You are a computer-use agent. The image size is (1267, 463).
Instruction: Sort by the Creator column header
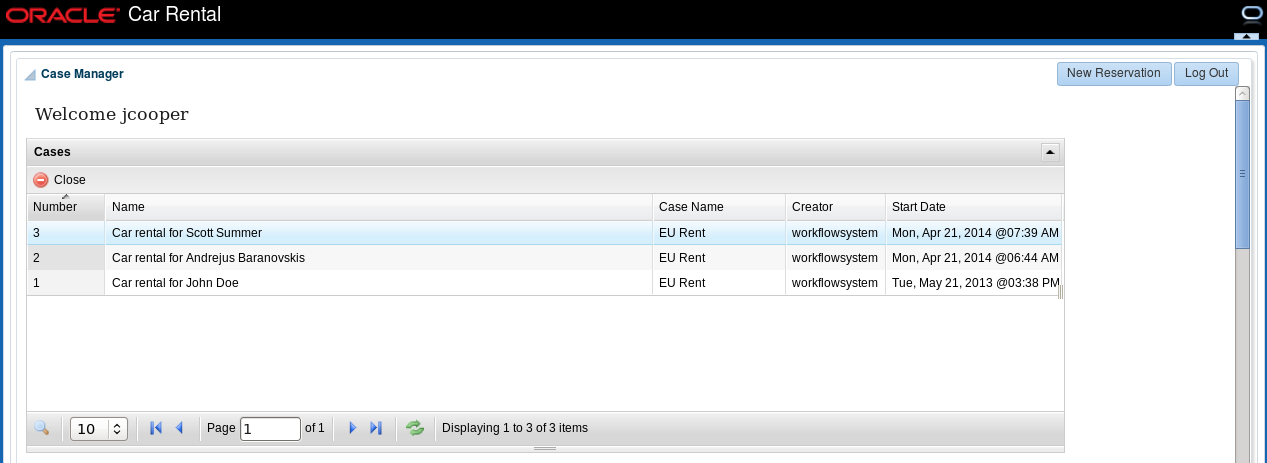pos(835,207)
